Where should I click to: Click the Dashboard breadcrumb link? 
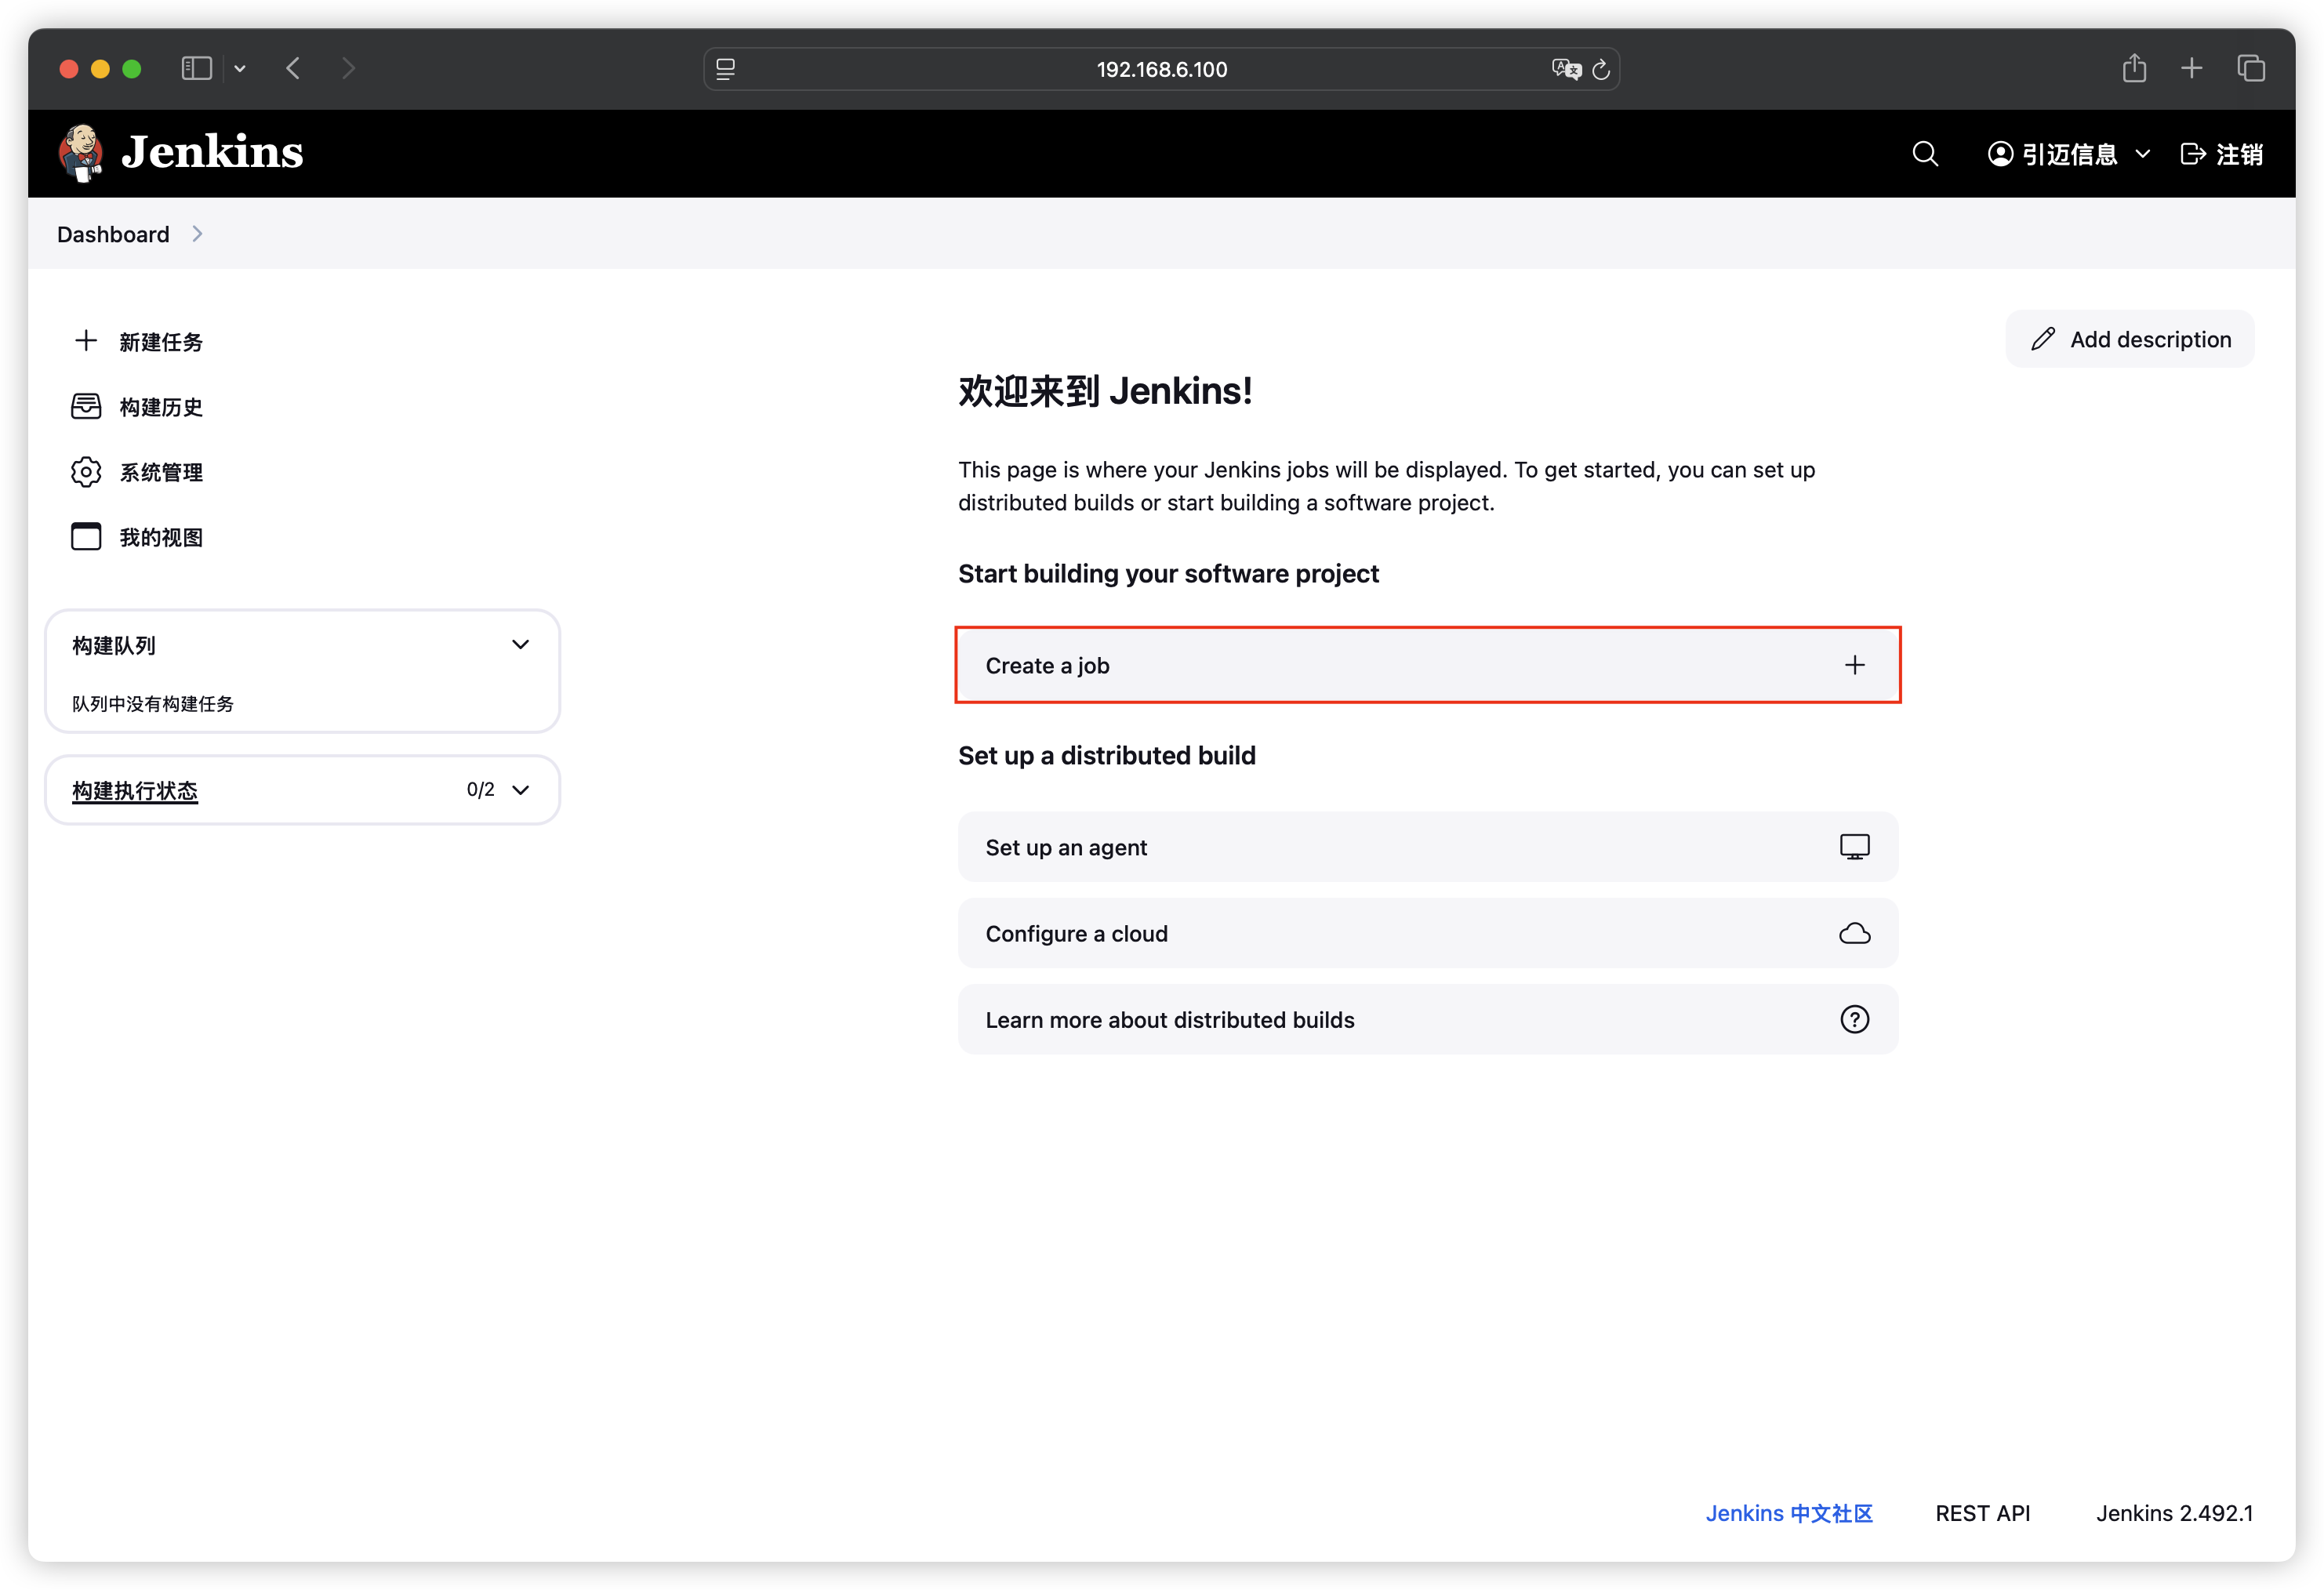coord(113,234)
